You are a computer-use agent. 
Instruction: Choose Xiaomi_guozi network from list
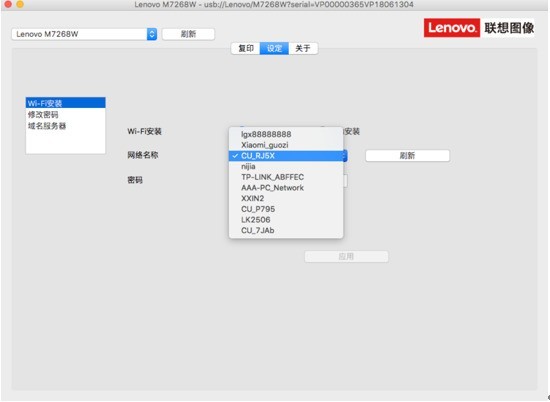(286, 145)
